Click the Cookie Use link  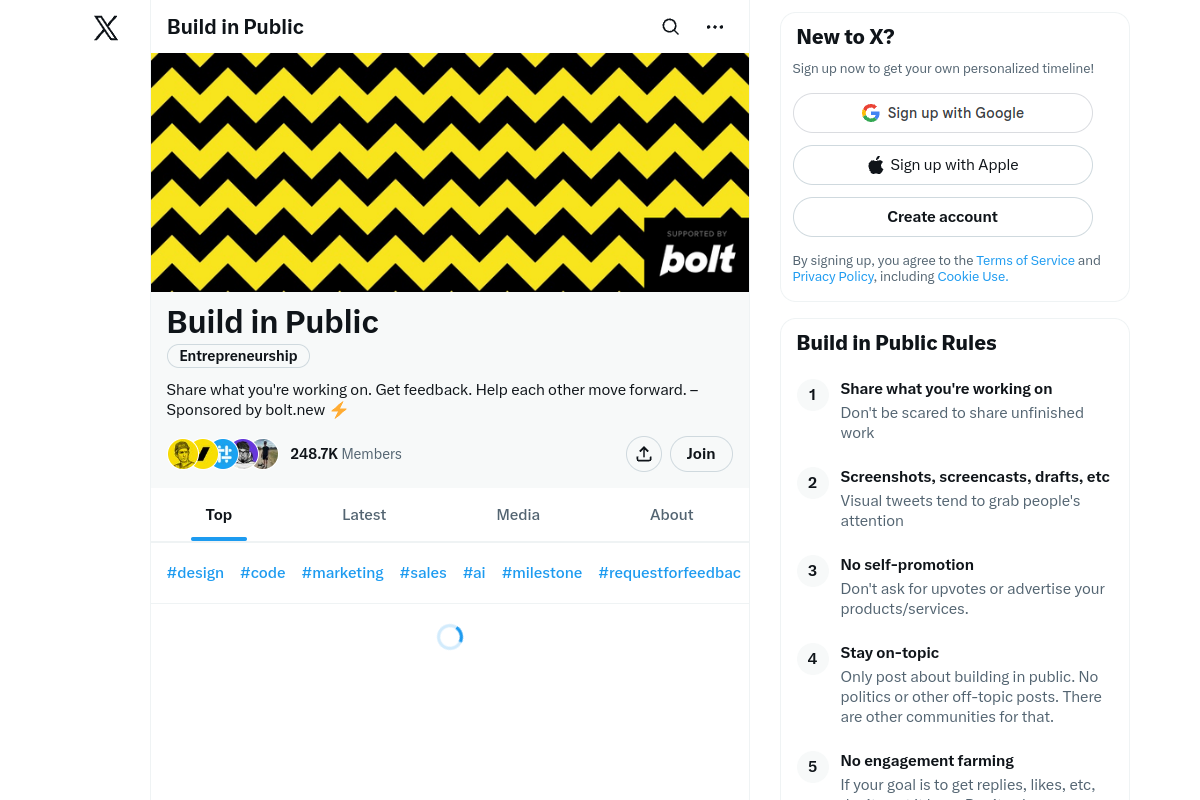click(x=971, y=276)
